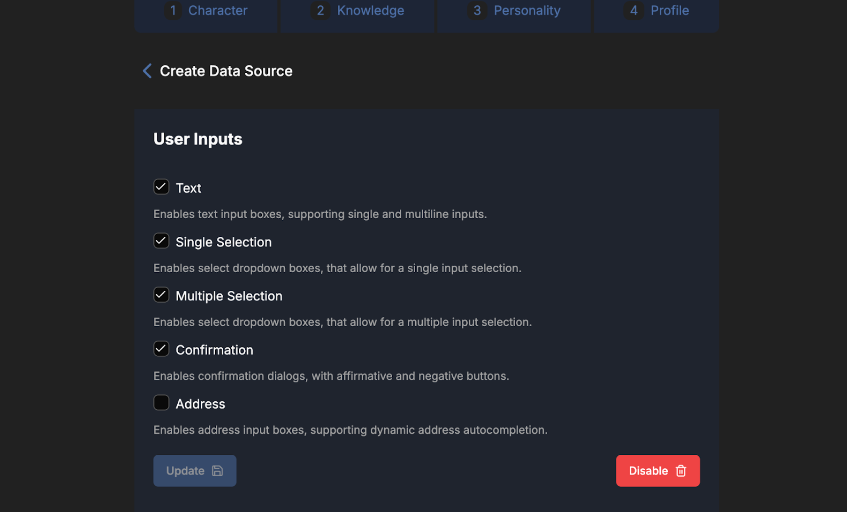Click the Address label text

pyautogui.click(x=200, y=404)
